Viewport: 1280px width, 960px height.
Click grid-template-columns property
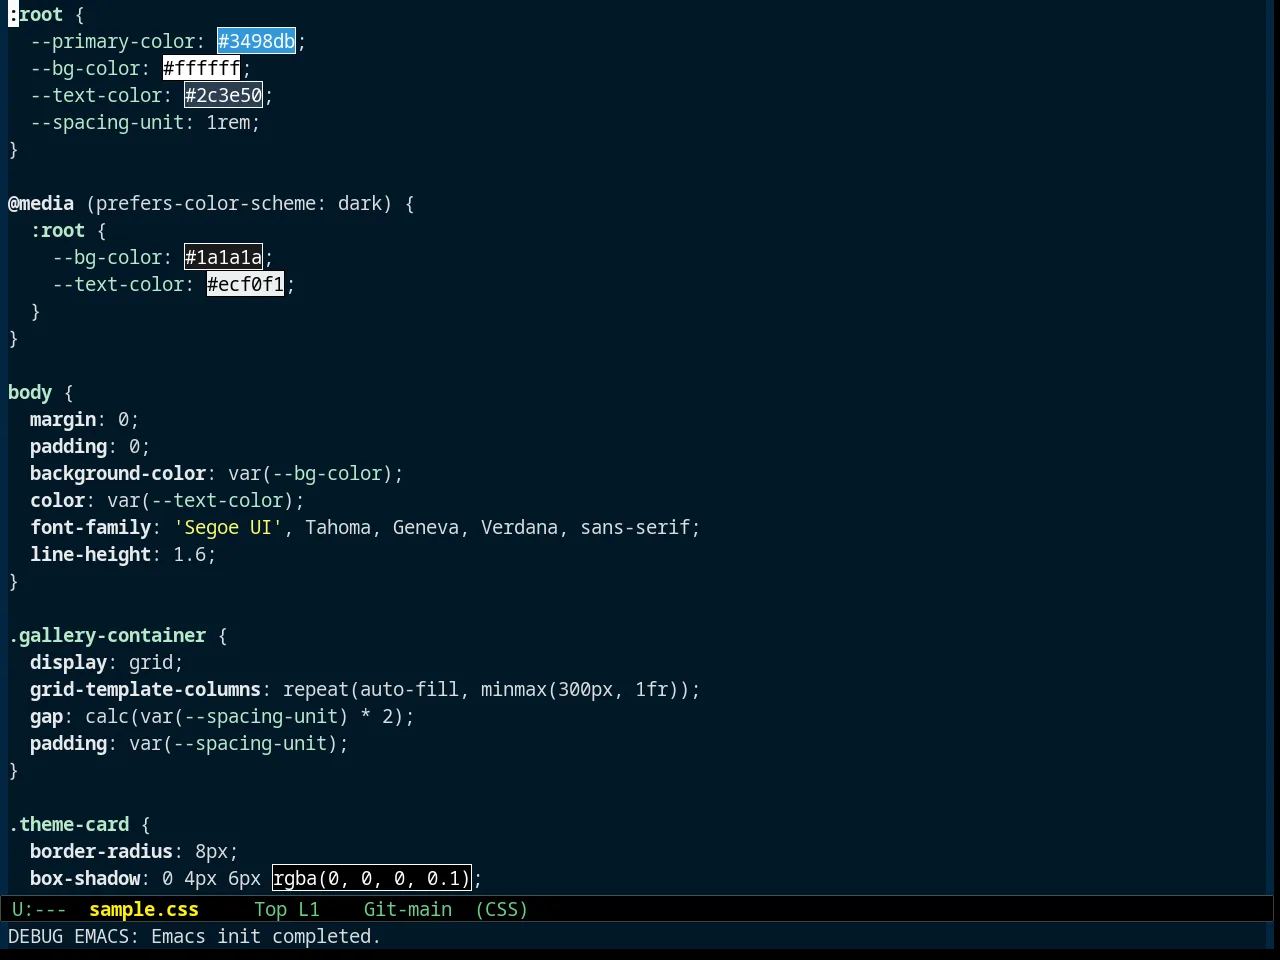145,689
